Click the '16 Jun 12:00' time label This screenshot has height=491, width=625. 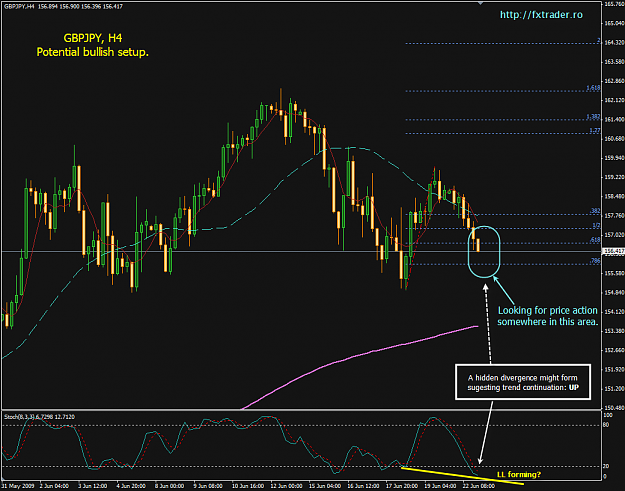pos(362,486)
